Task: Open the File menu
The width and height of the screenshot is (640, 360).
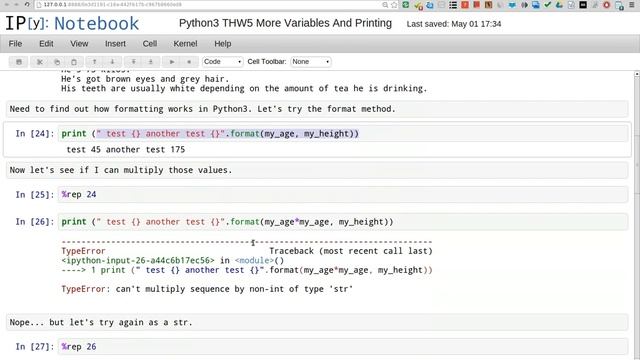Action: pyautogui.click(x=16, y=44)
